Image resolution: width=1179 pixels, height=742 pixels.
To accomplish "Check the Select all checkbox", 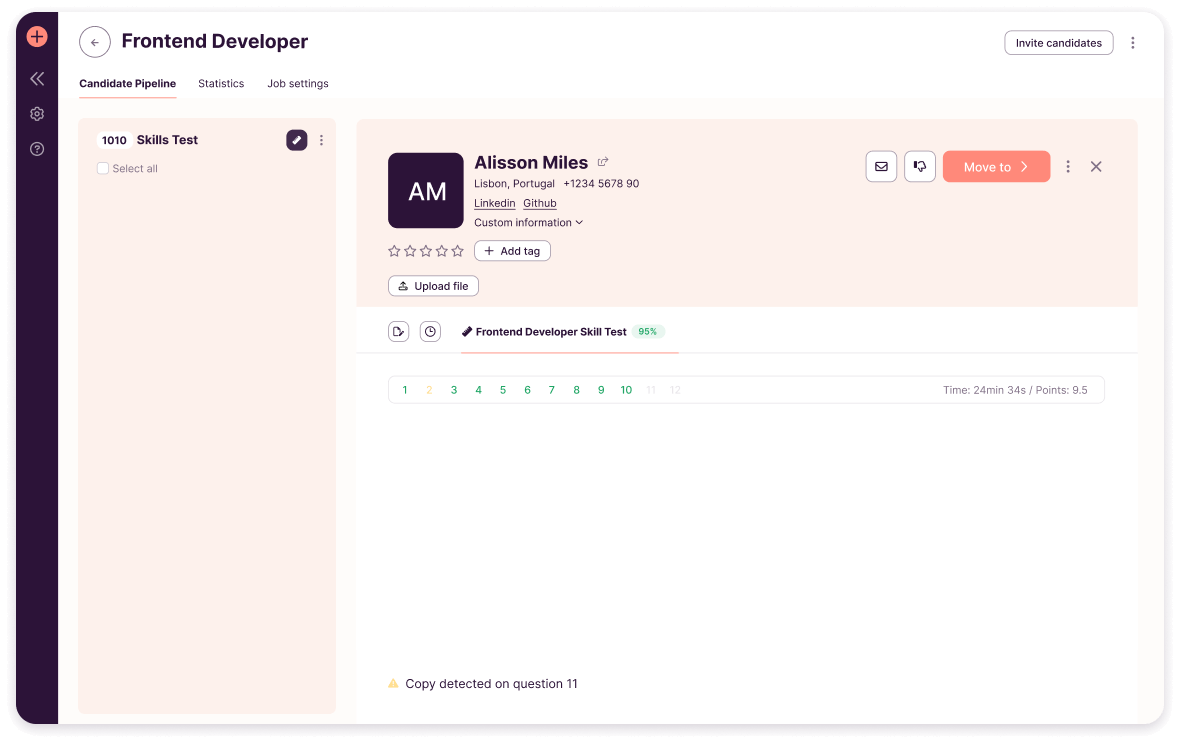I will point(103,169).
